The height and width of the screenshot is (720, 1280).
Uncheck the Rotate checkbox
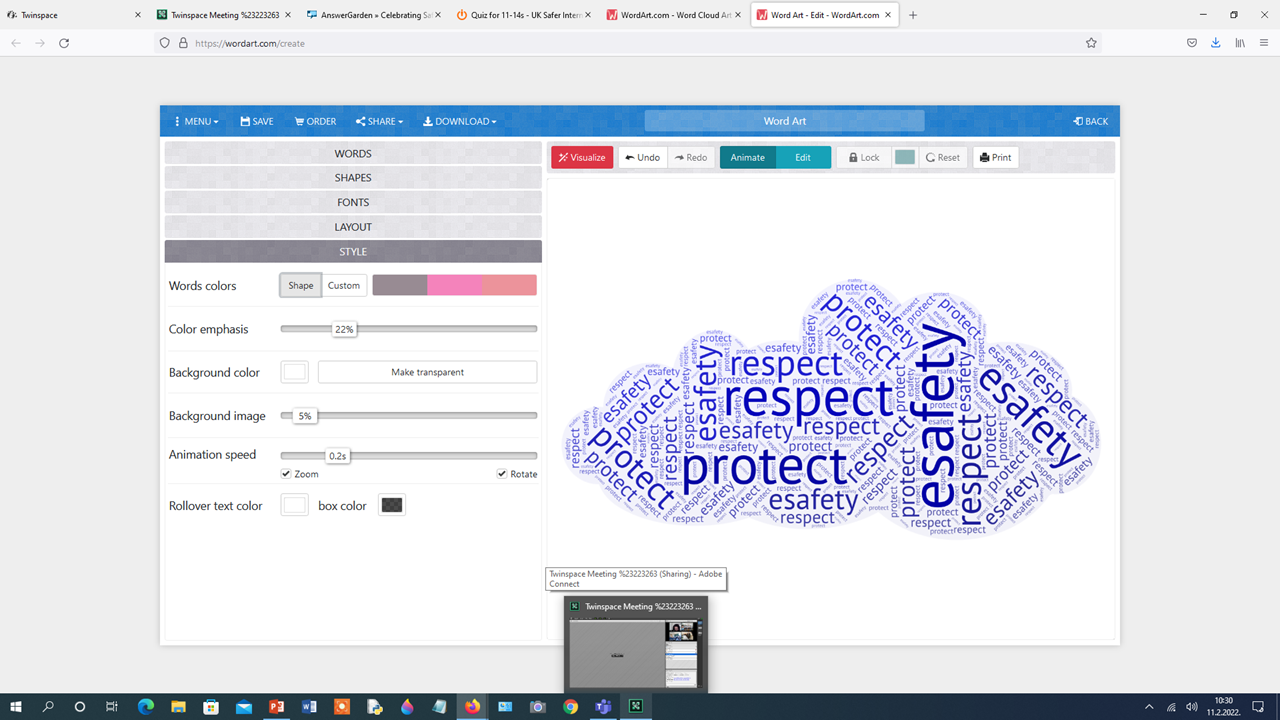[x=502, y=474]
